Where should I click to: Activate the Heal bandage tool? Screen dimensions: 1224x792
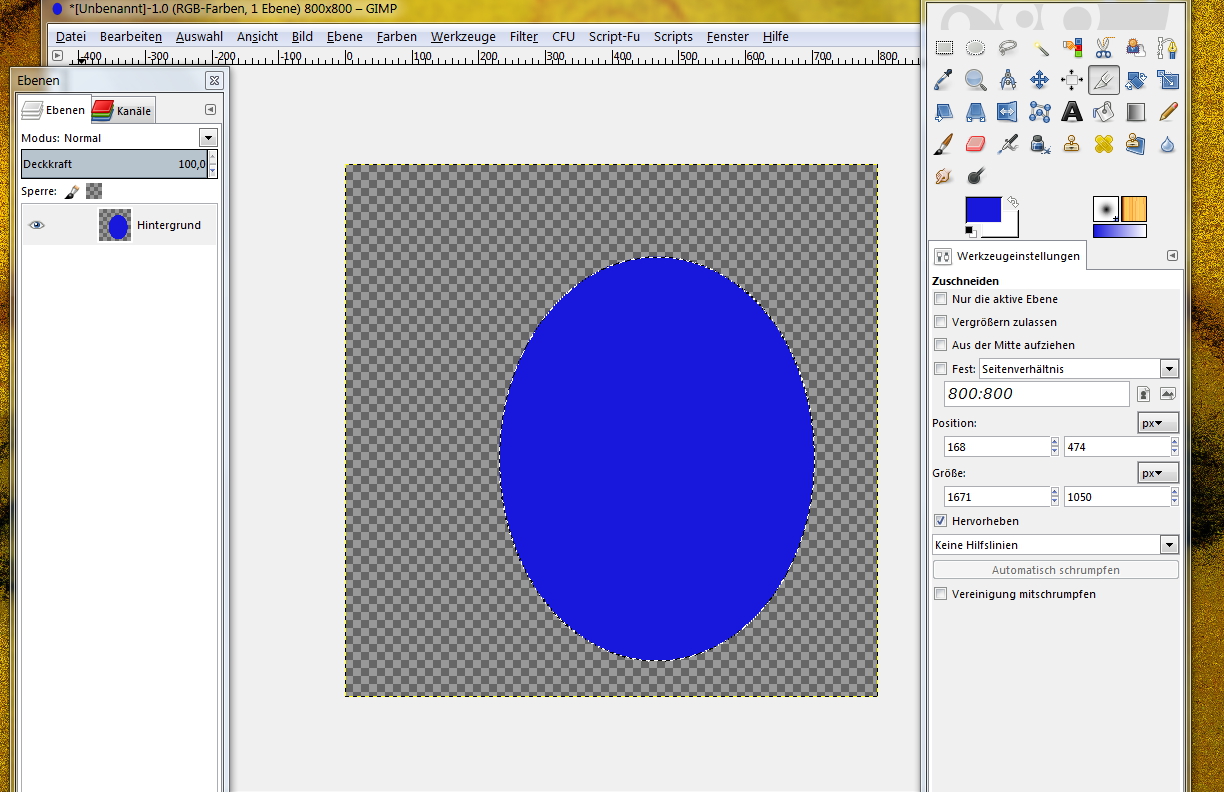pyautogui.click(x=1104, y=144)
